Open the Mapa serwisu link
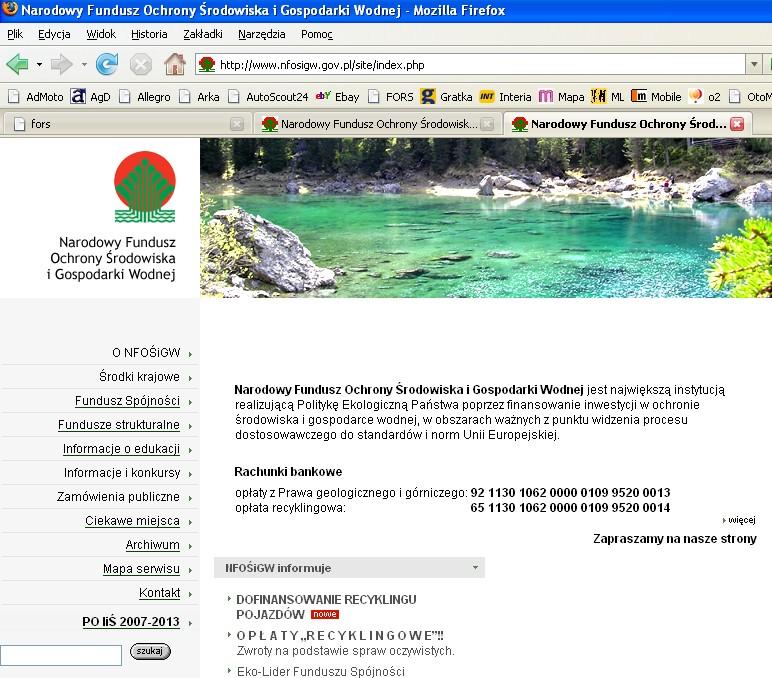This screenshot has height=678, width=772. pos(141,569)
